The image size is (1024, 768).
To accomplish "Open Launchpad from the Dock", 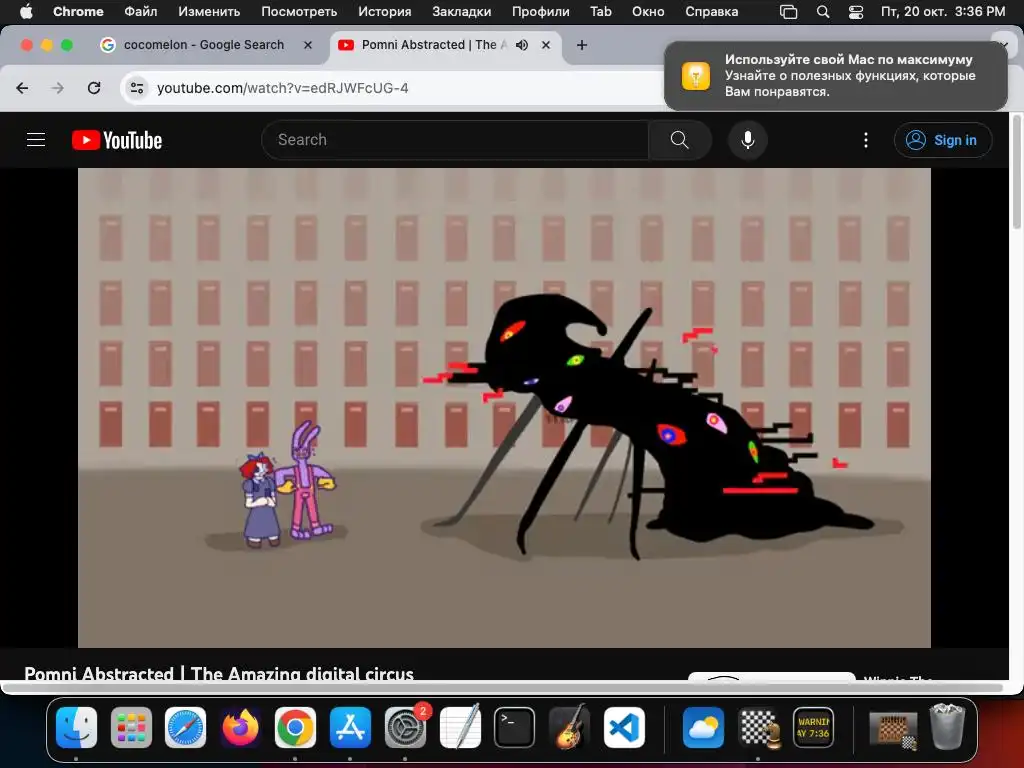I will pos(131,728).
